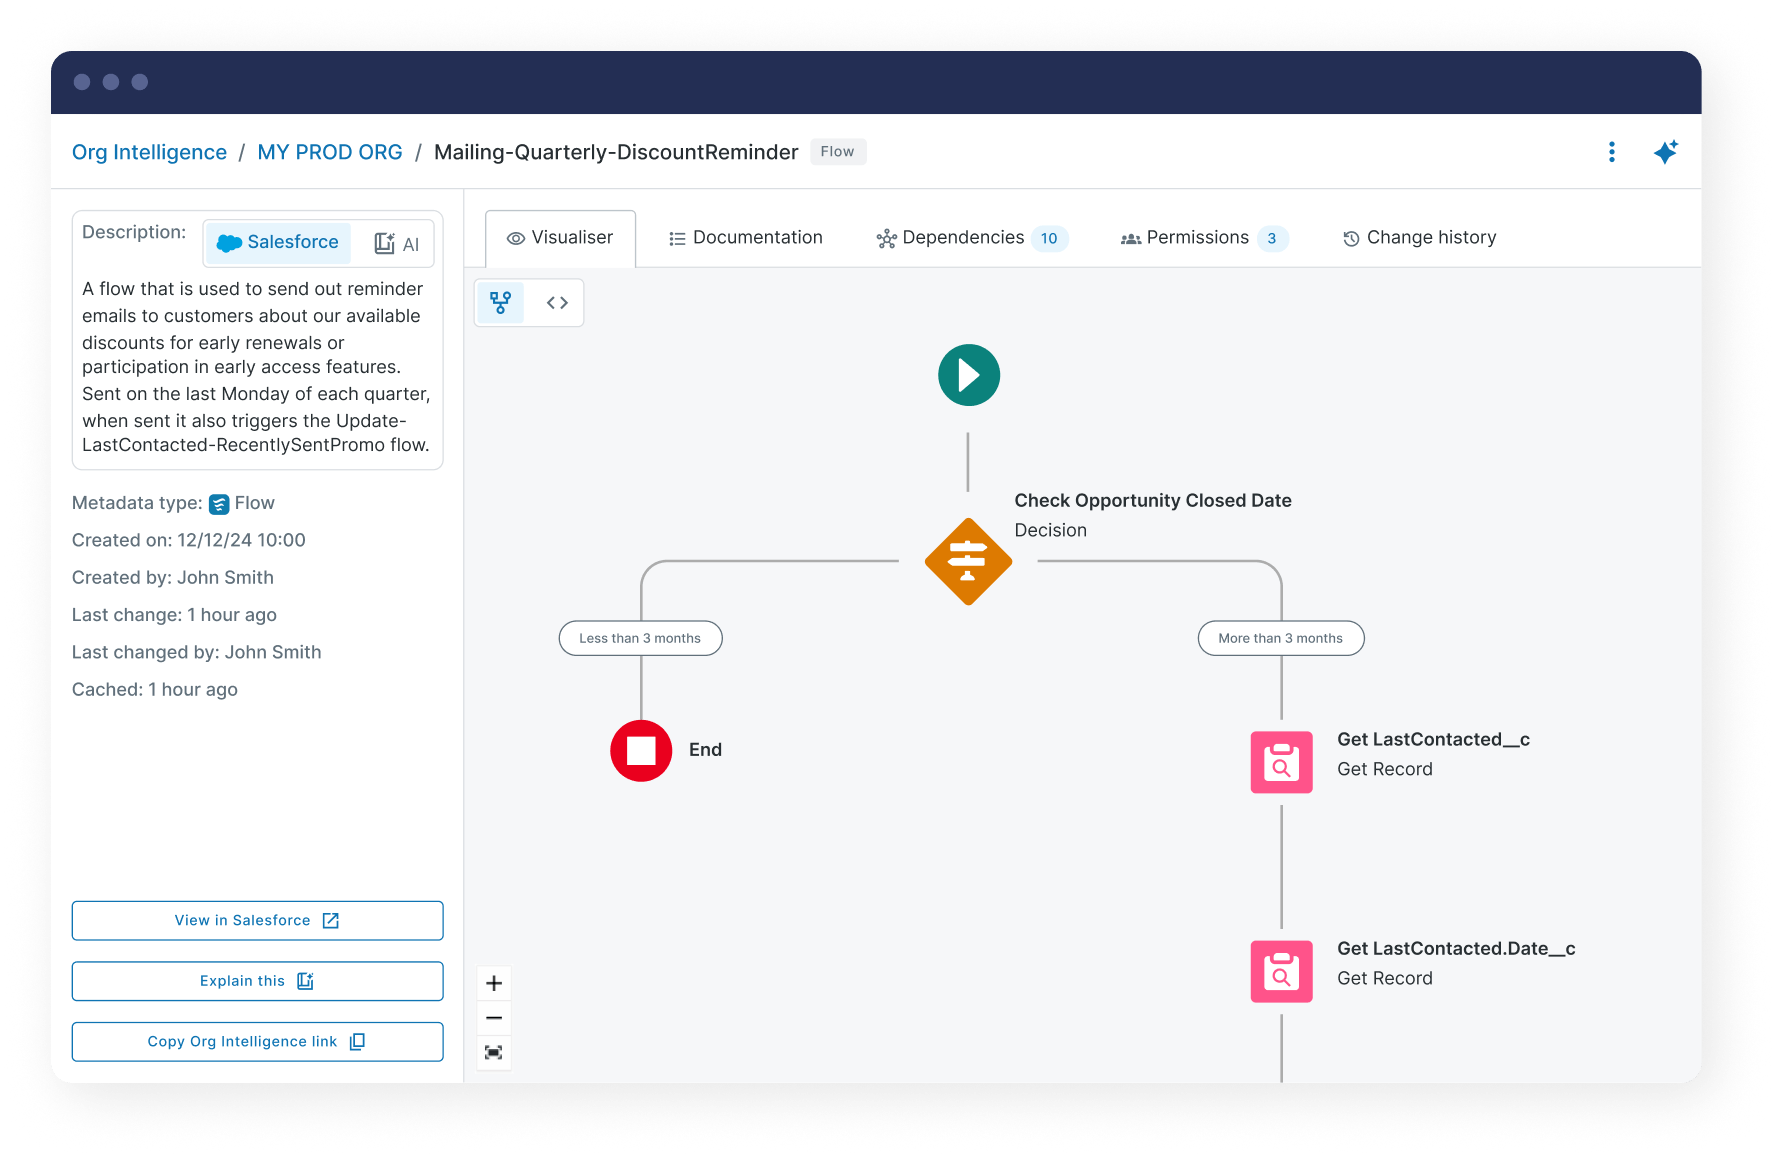Click the fit-to-screen canvas icon
The width and height of the screenshot is (1773, 1154).
click(494, 1053)
